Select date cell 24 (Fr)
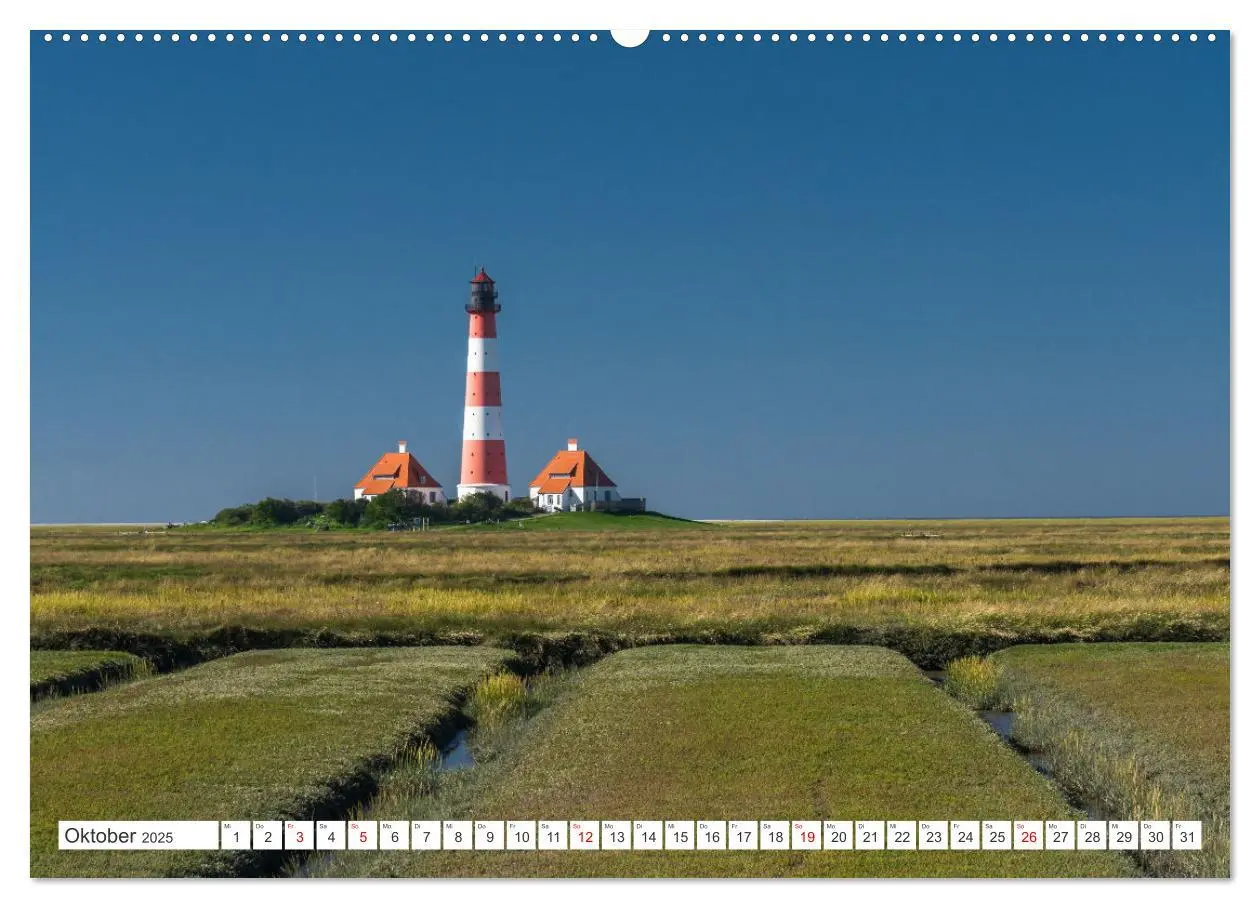Viewport: 1260px width, 908px height. pyautogui.click(x=964, y=836)
